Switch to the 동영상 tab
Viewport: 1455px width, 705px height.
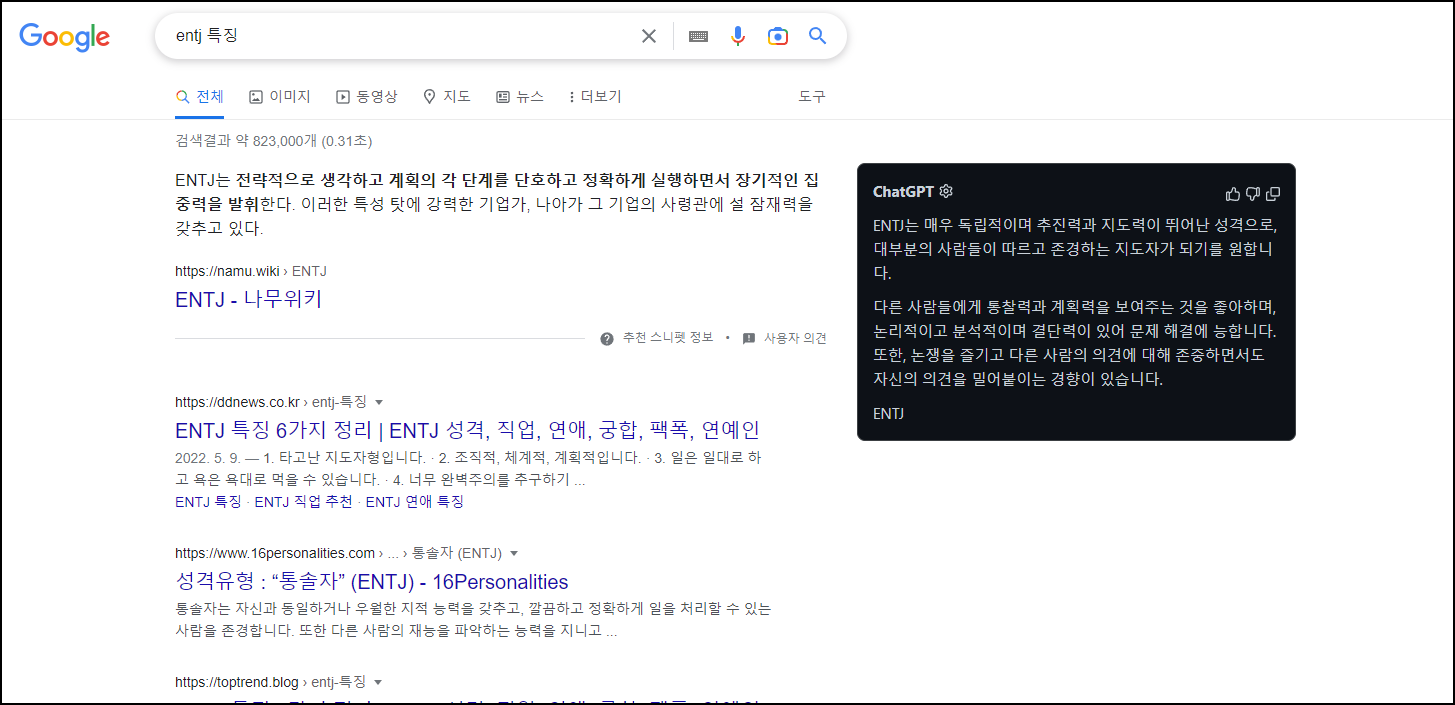pos(367,97)
